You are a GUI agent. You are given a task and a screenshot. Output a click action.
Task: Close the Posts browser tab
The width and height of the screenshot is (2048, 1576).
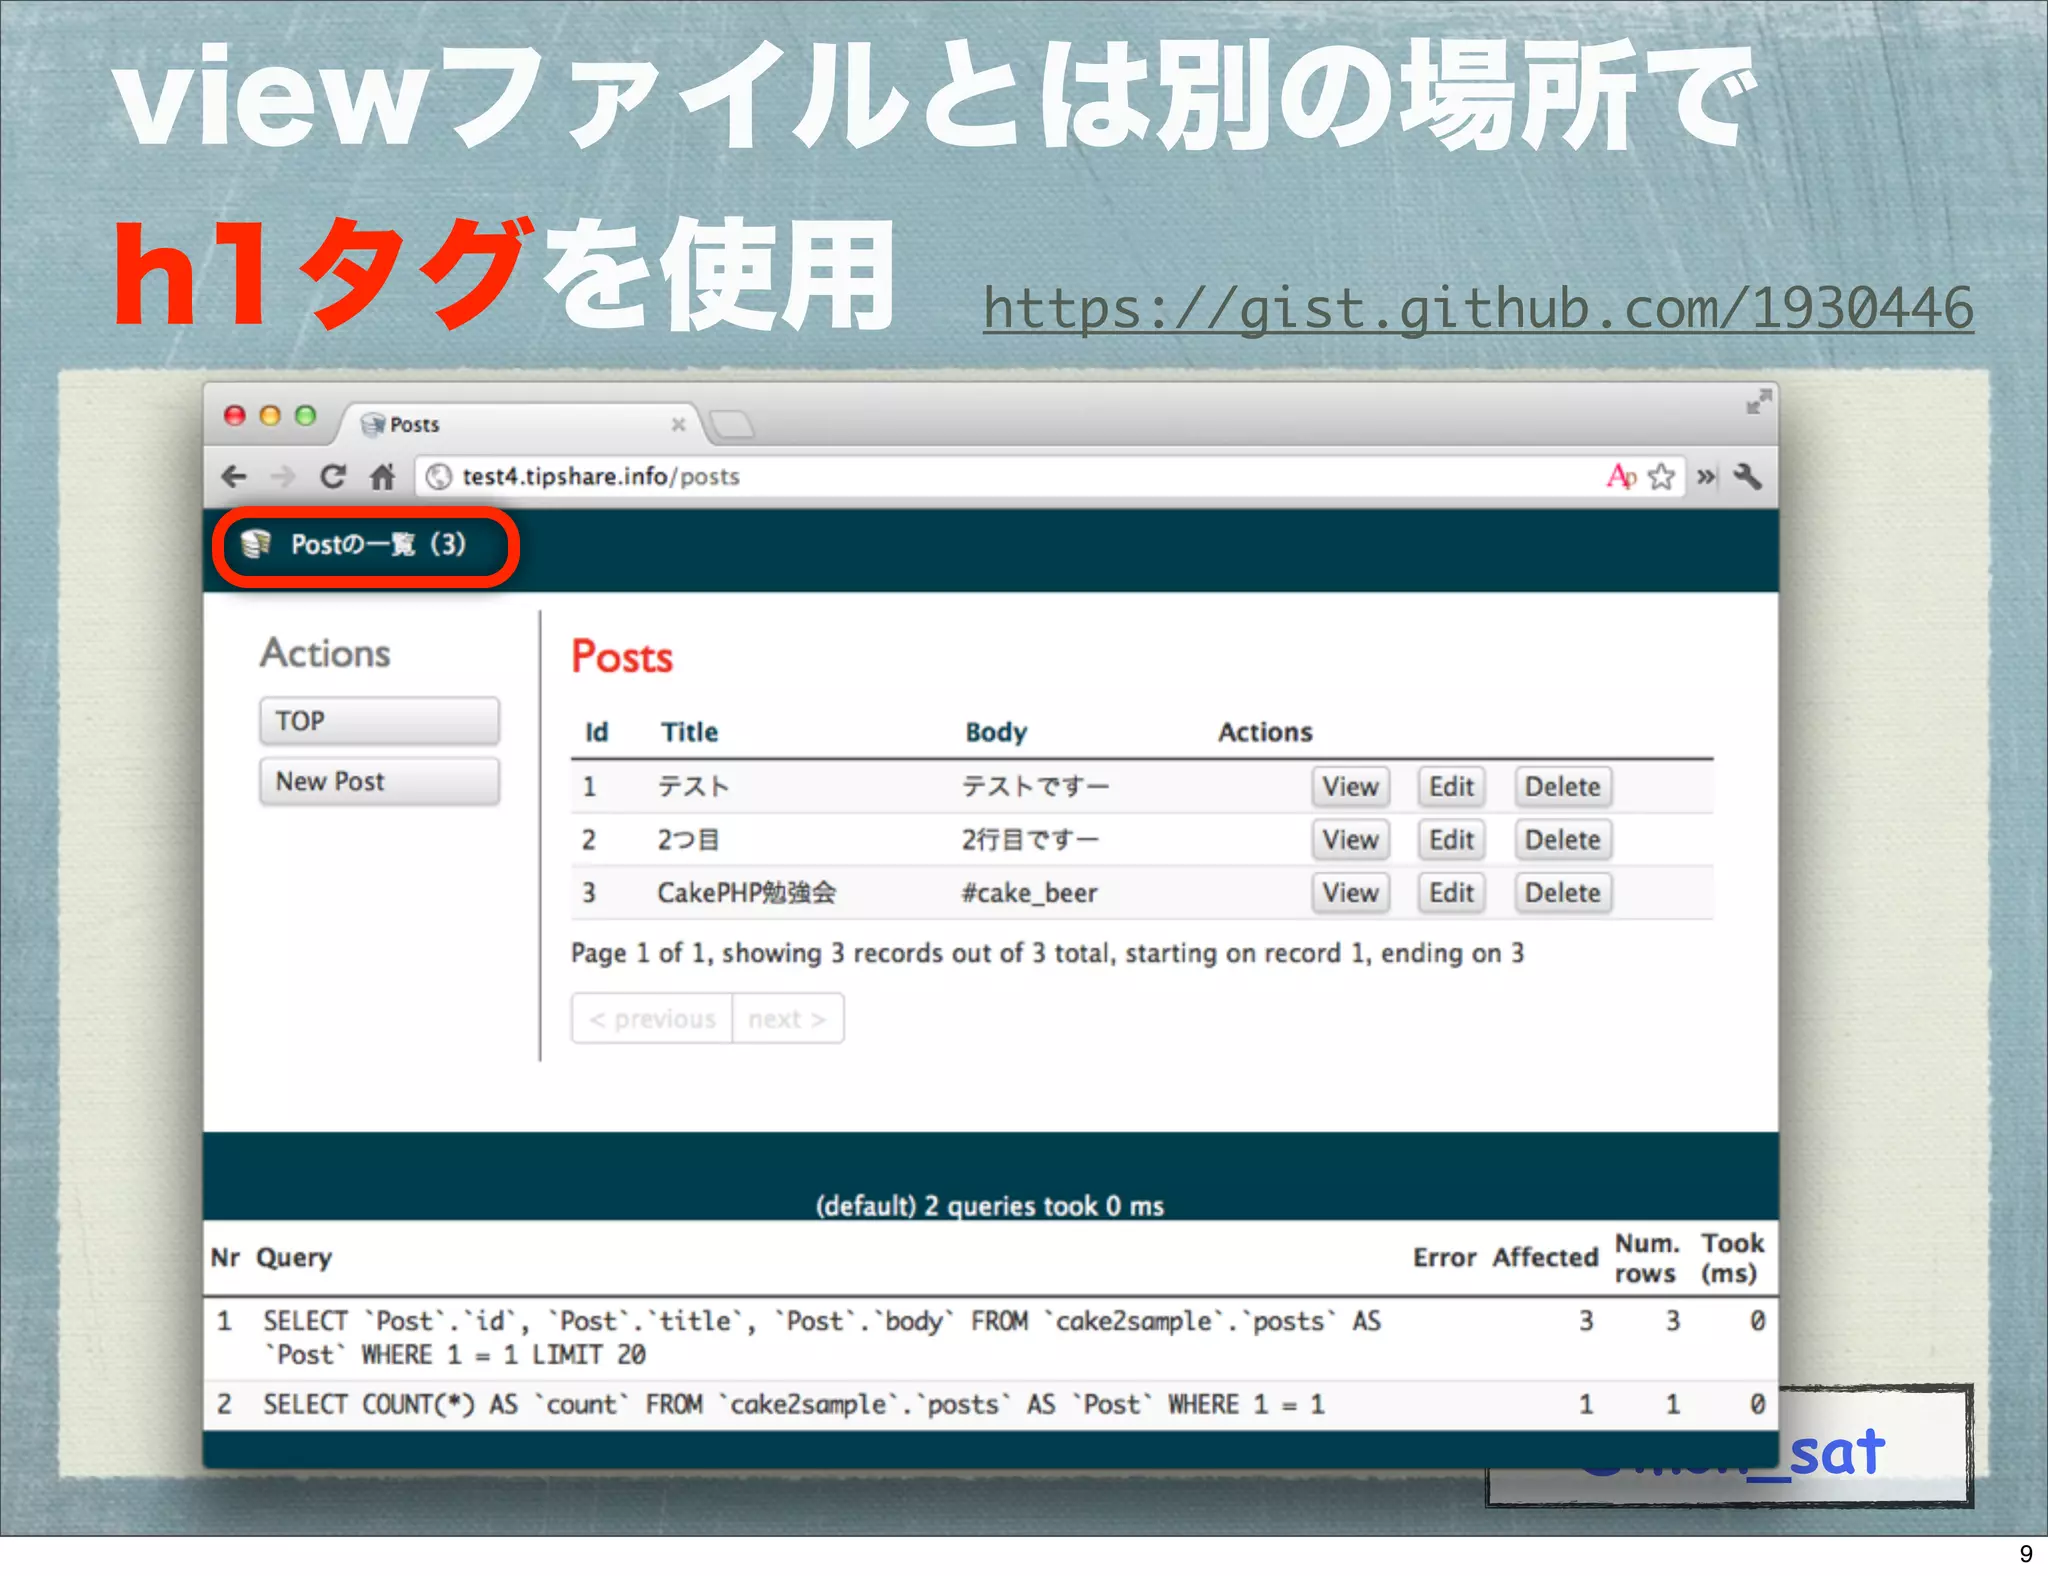tap(678, 424)
